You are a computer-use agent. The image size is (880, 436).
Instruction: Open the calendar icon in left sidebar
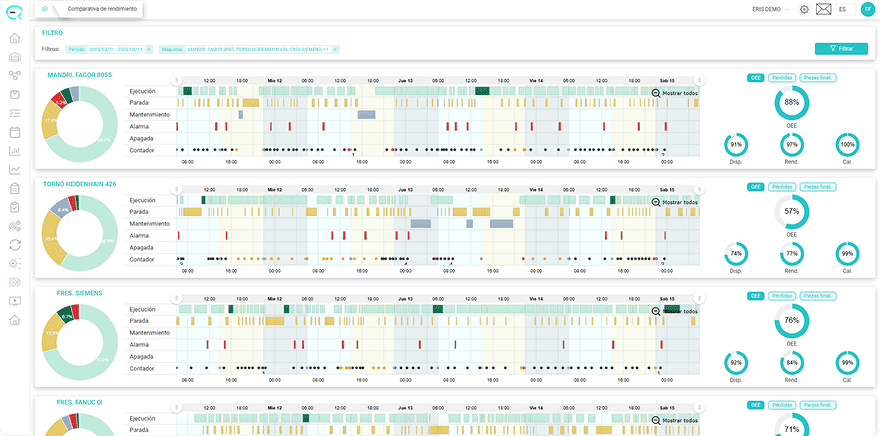point(15,132)
